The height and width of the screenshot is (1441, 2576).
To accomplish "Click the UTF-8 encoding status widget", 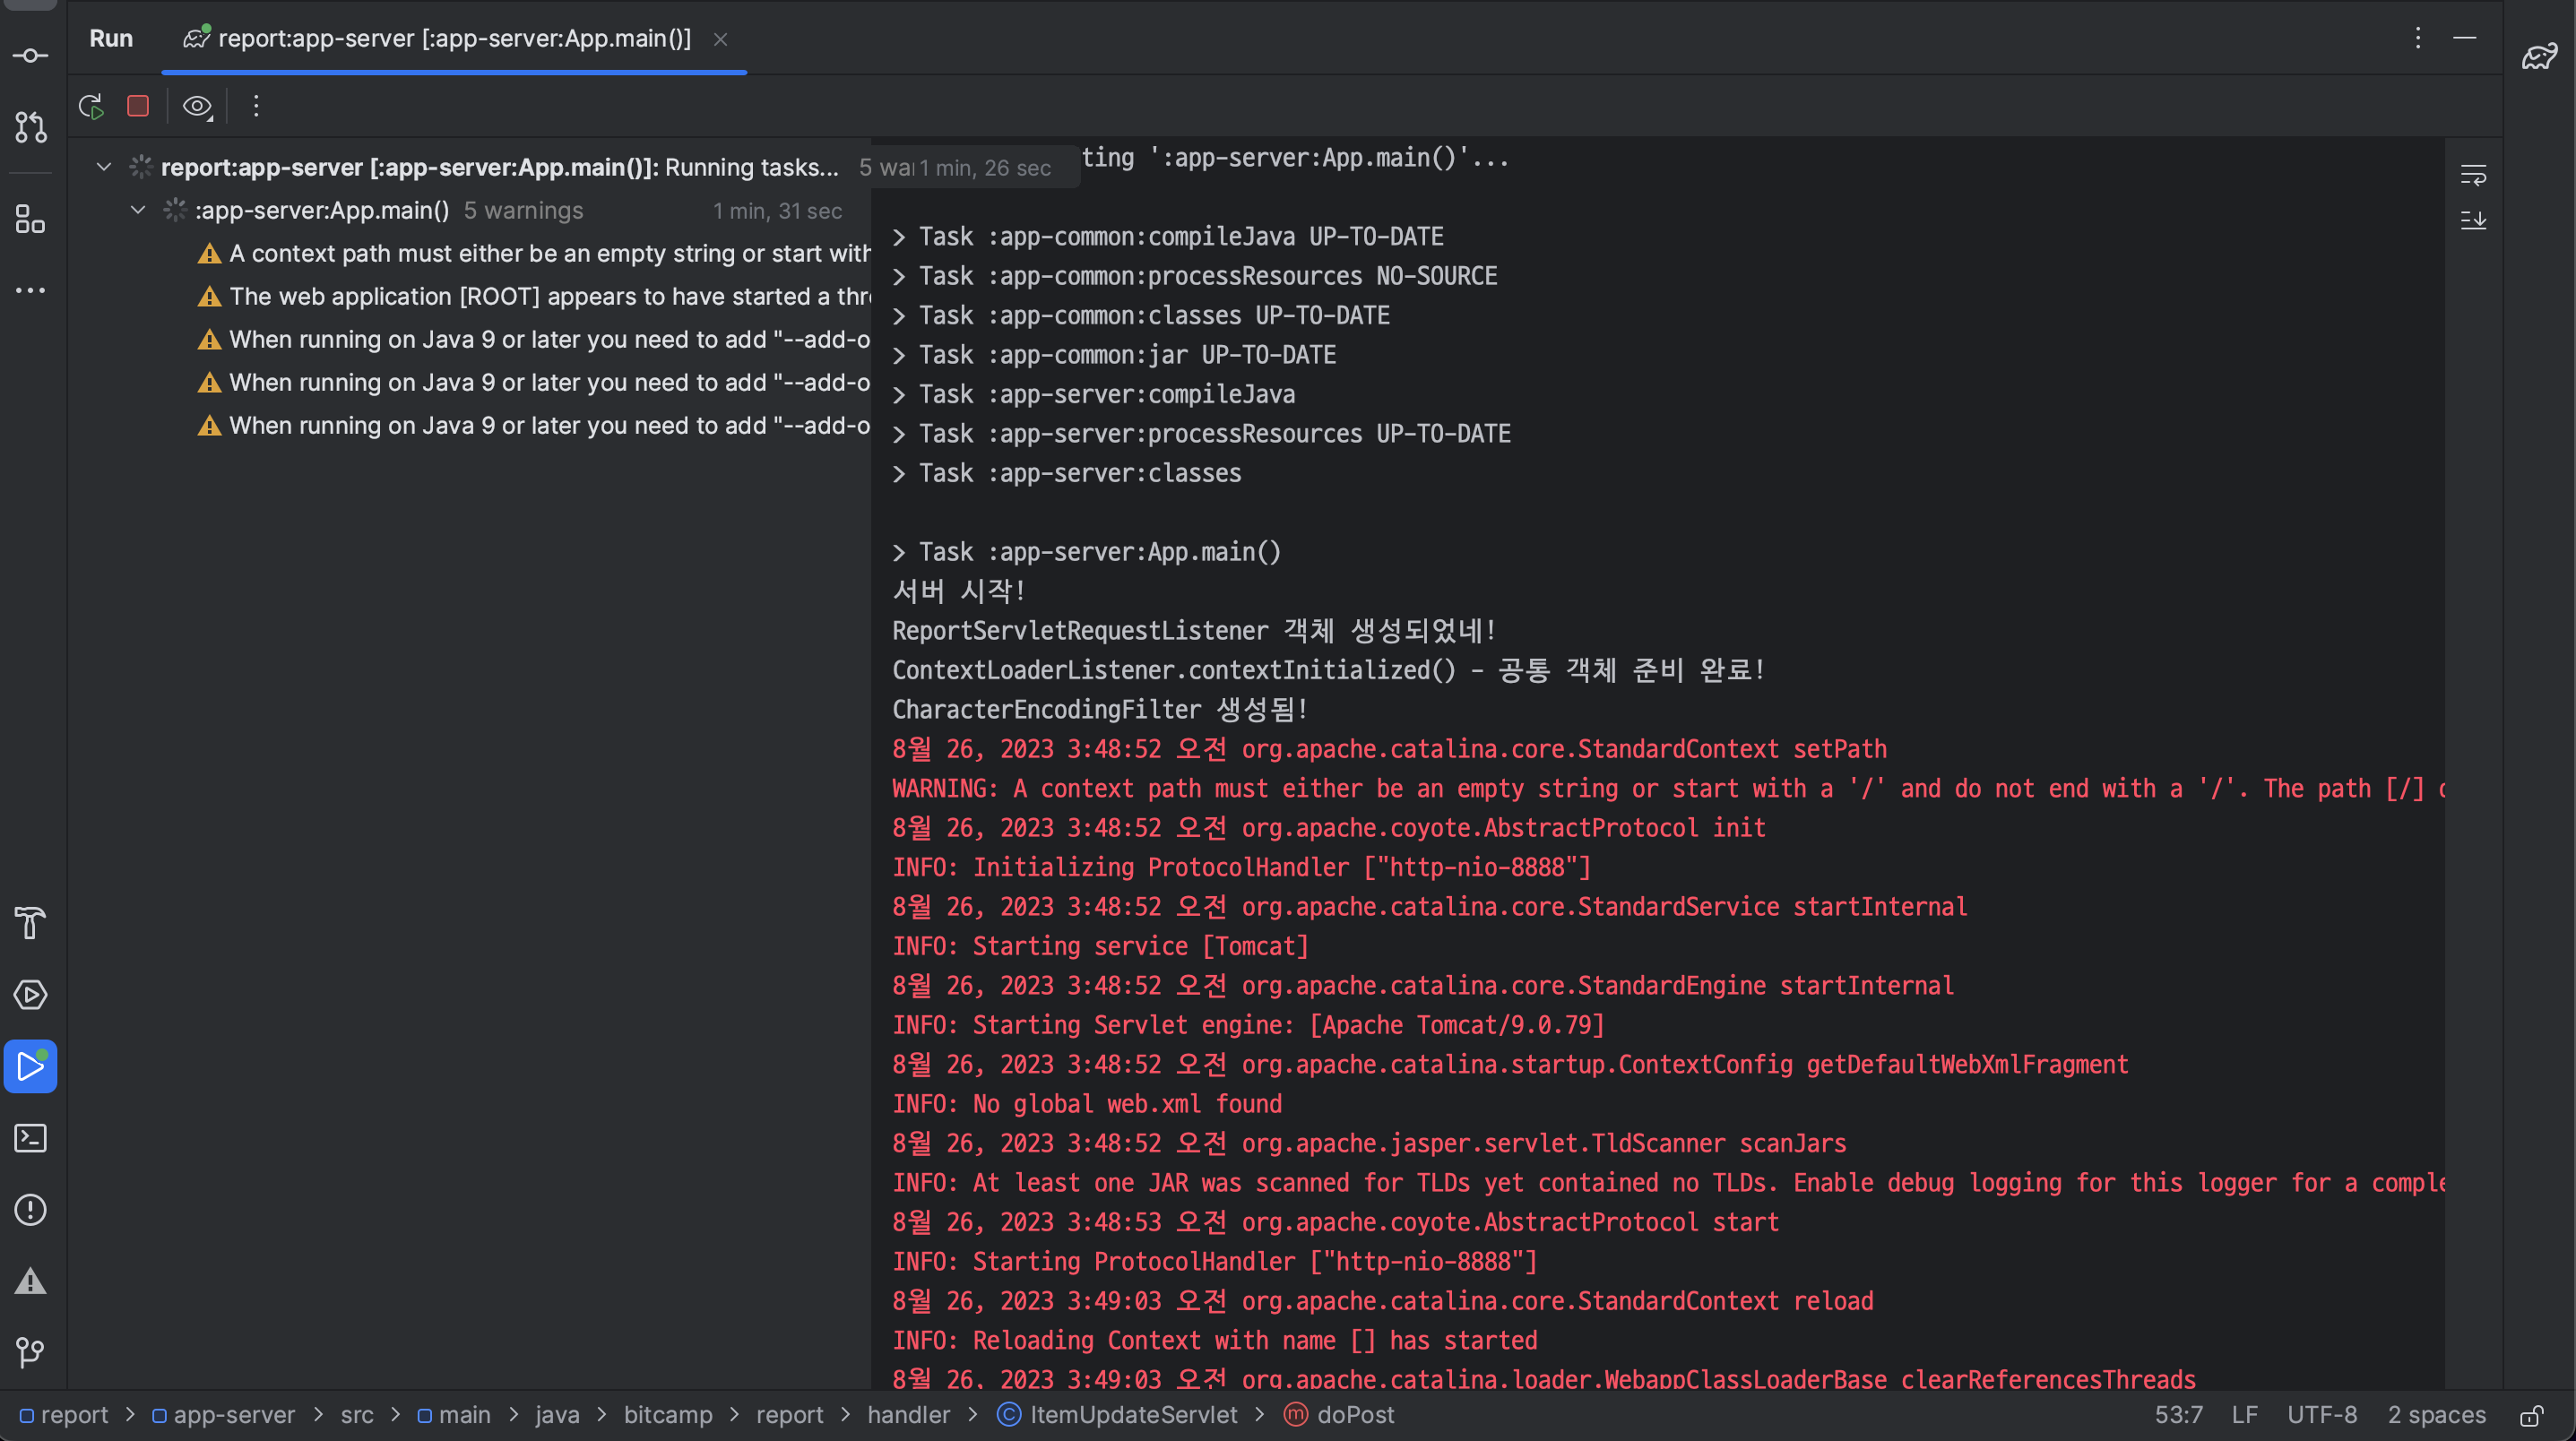I will (x=2321, y=1415).
